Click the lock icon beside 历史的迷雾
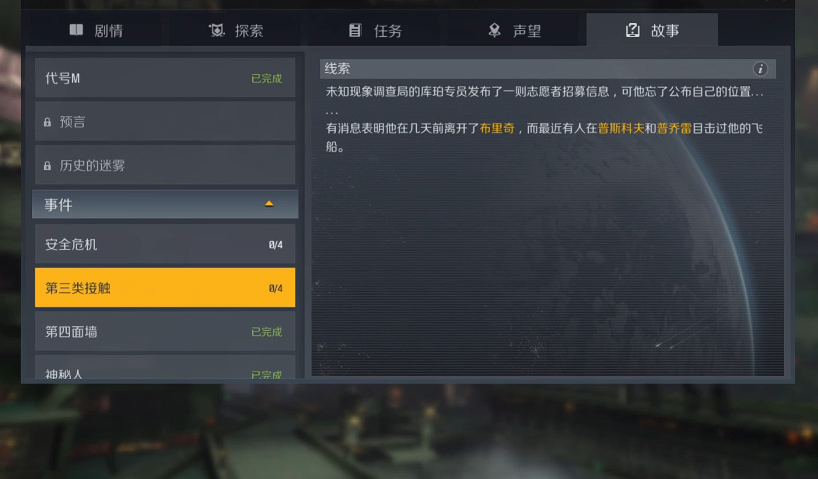818x479 pixels. pyautogui.click(x=47, y=166)
